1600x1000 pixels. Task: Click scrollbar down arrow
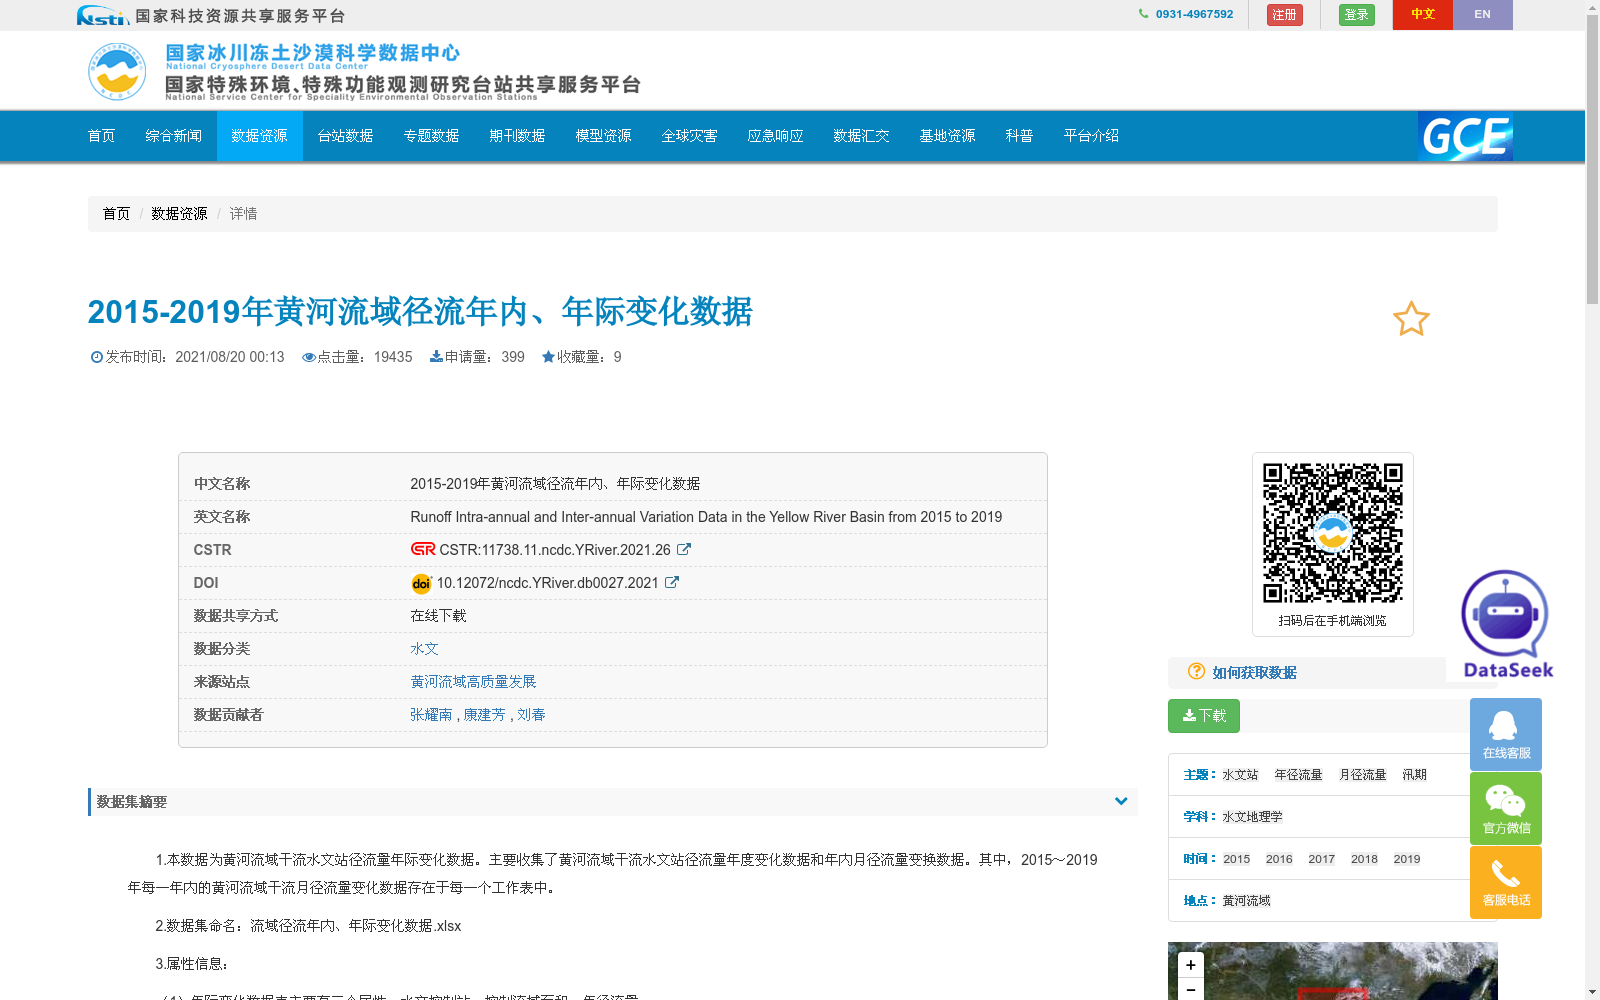(1592, 992)
